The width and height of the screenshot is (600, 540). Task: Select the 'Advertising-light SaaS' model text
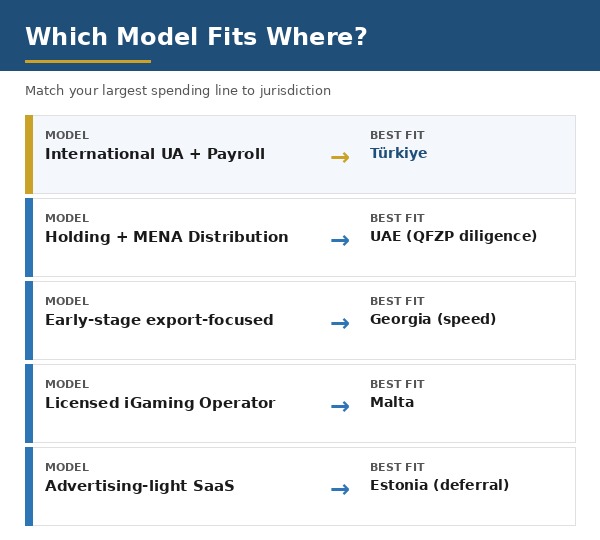[140, 486]
